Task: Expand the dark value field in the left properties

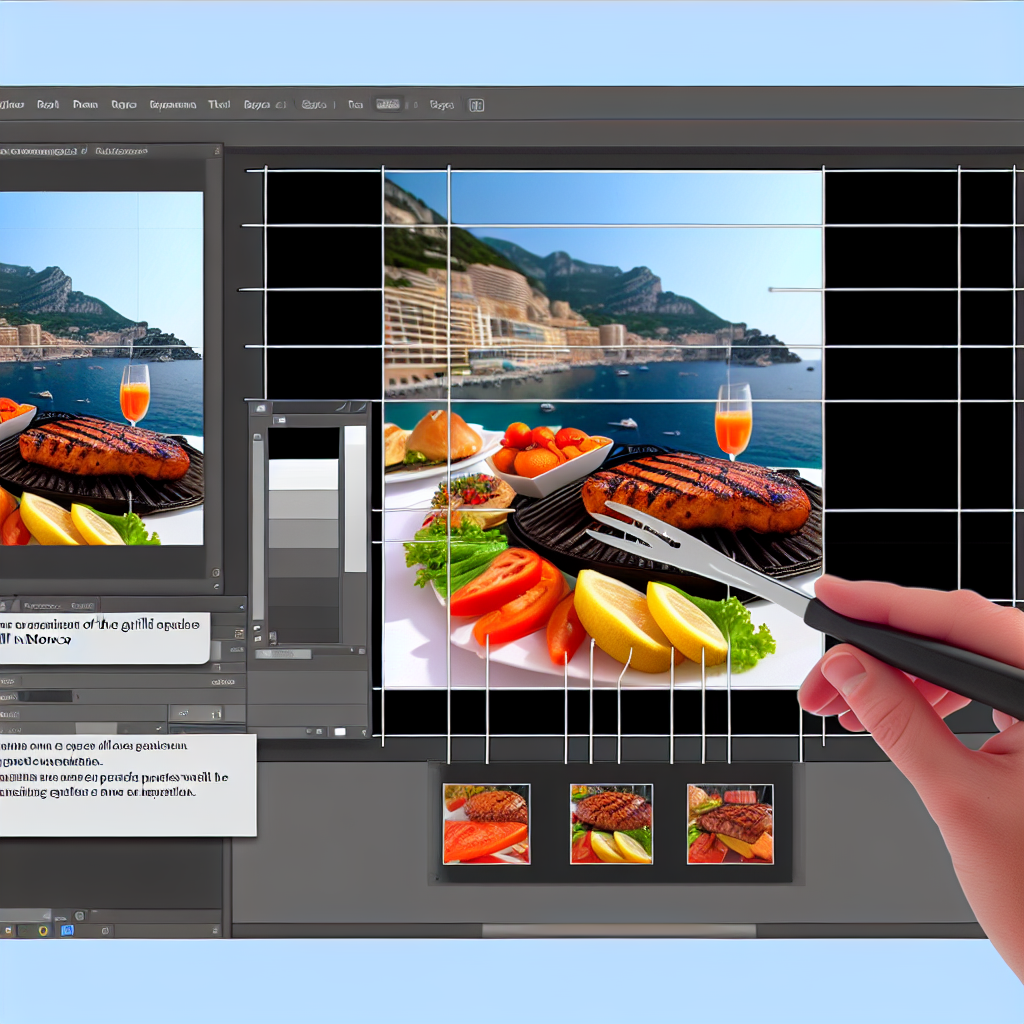Action: point(46,696)
